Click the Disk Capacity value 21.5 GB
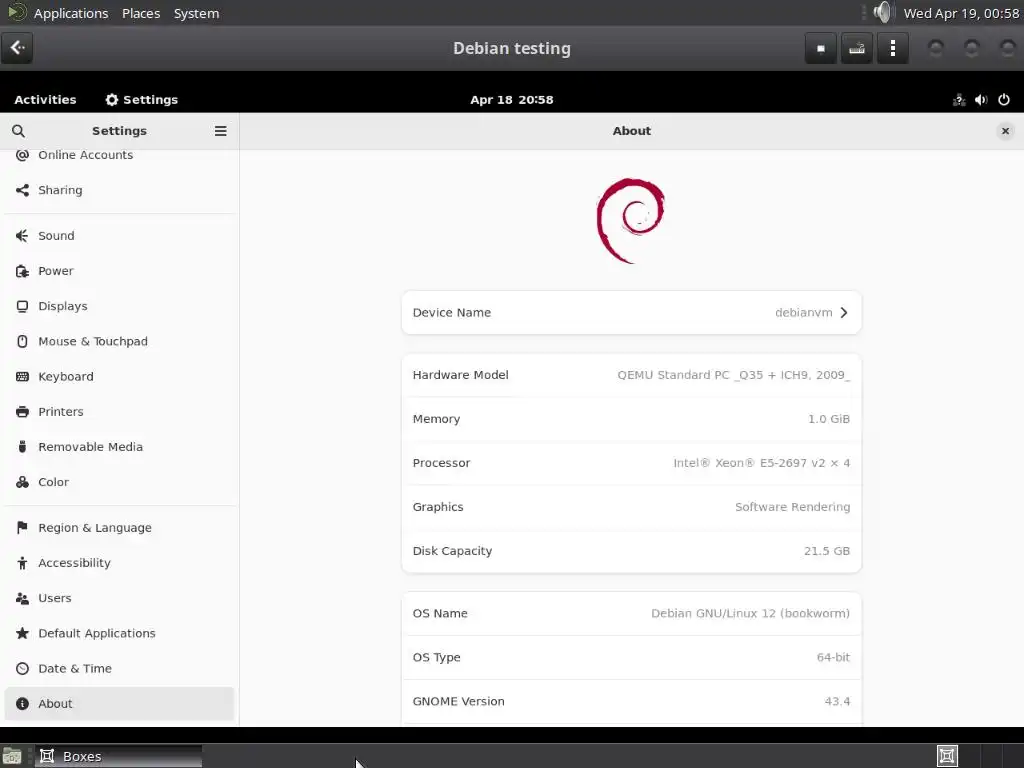 tap(827, 551)
